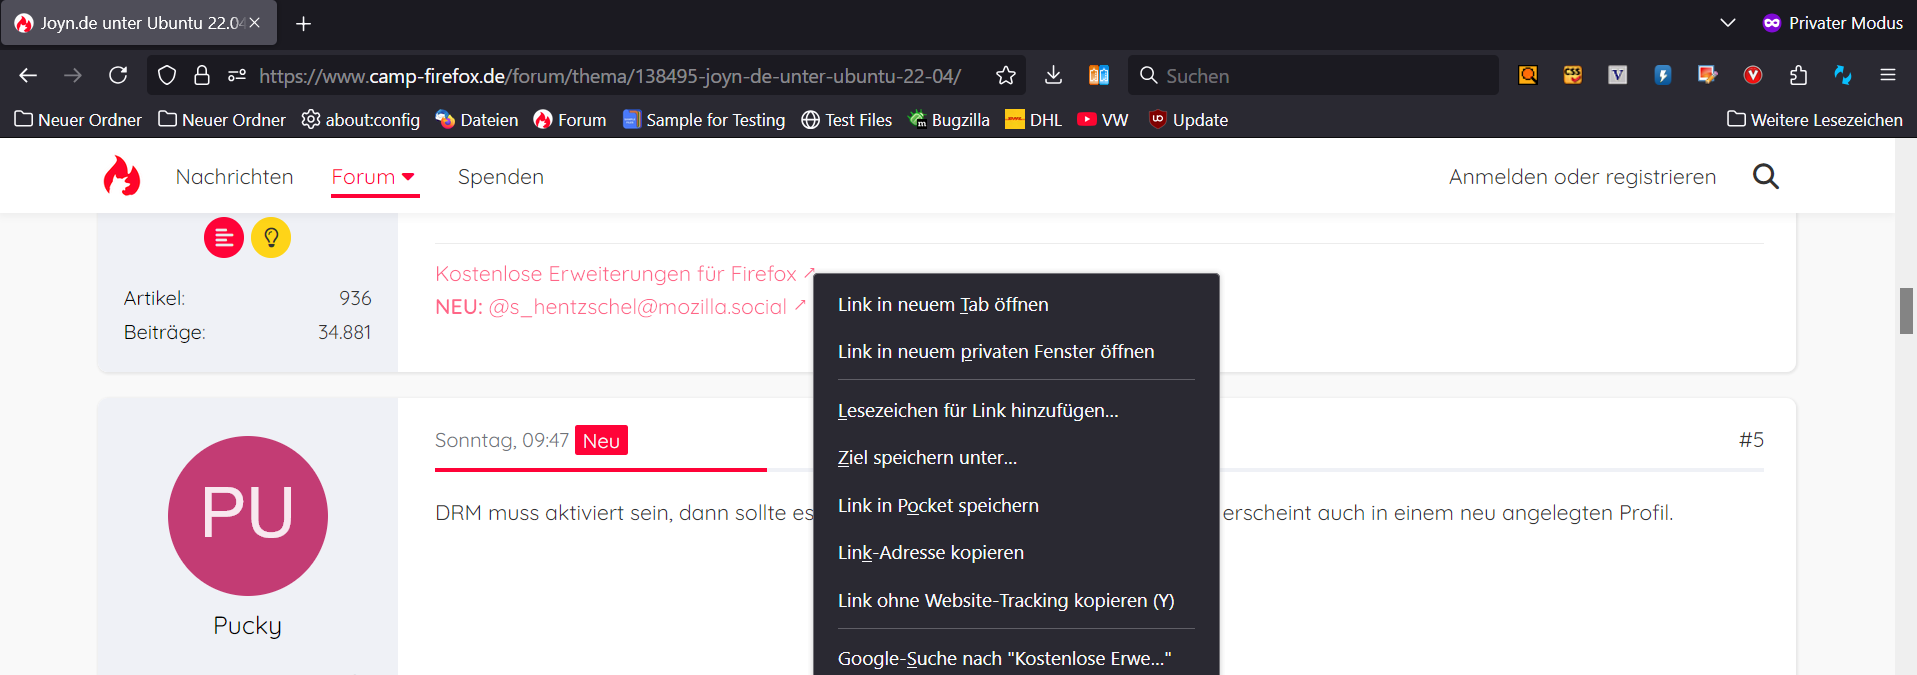
Task: Open the tracking protection shield
Action: click(167, 75)
